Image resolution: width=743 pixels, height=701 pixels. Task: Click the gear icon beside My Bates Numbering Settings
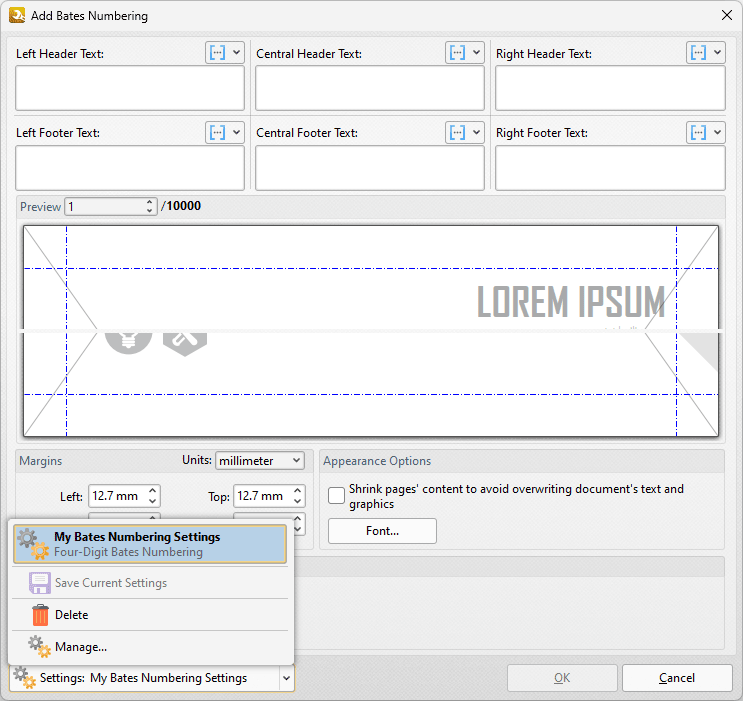[33, 544]
